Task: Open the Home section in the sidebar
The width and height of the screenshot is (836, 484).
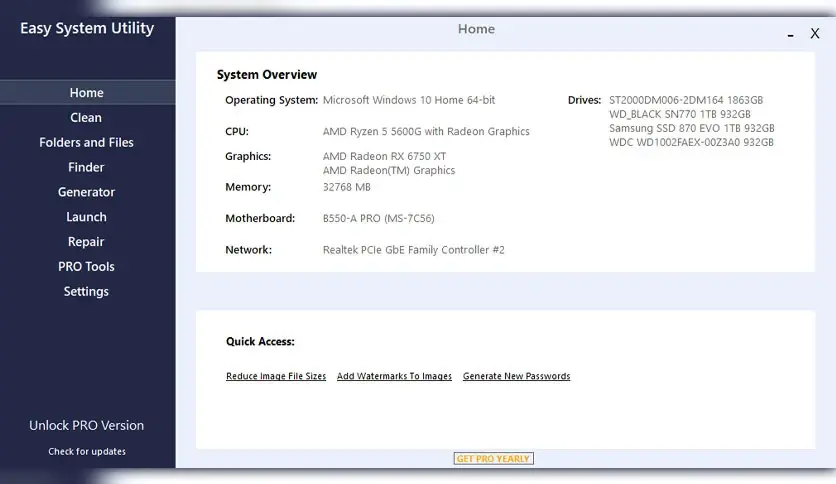Action: coord(87,93)
